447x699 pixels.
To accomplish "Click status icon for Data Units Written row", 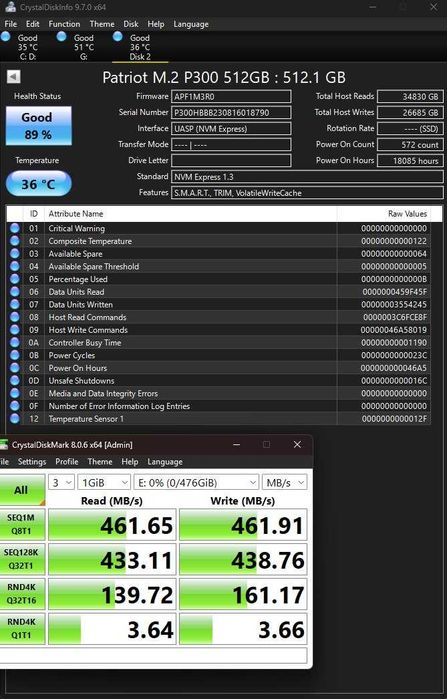I will pos(15,304).
